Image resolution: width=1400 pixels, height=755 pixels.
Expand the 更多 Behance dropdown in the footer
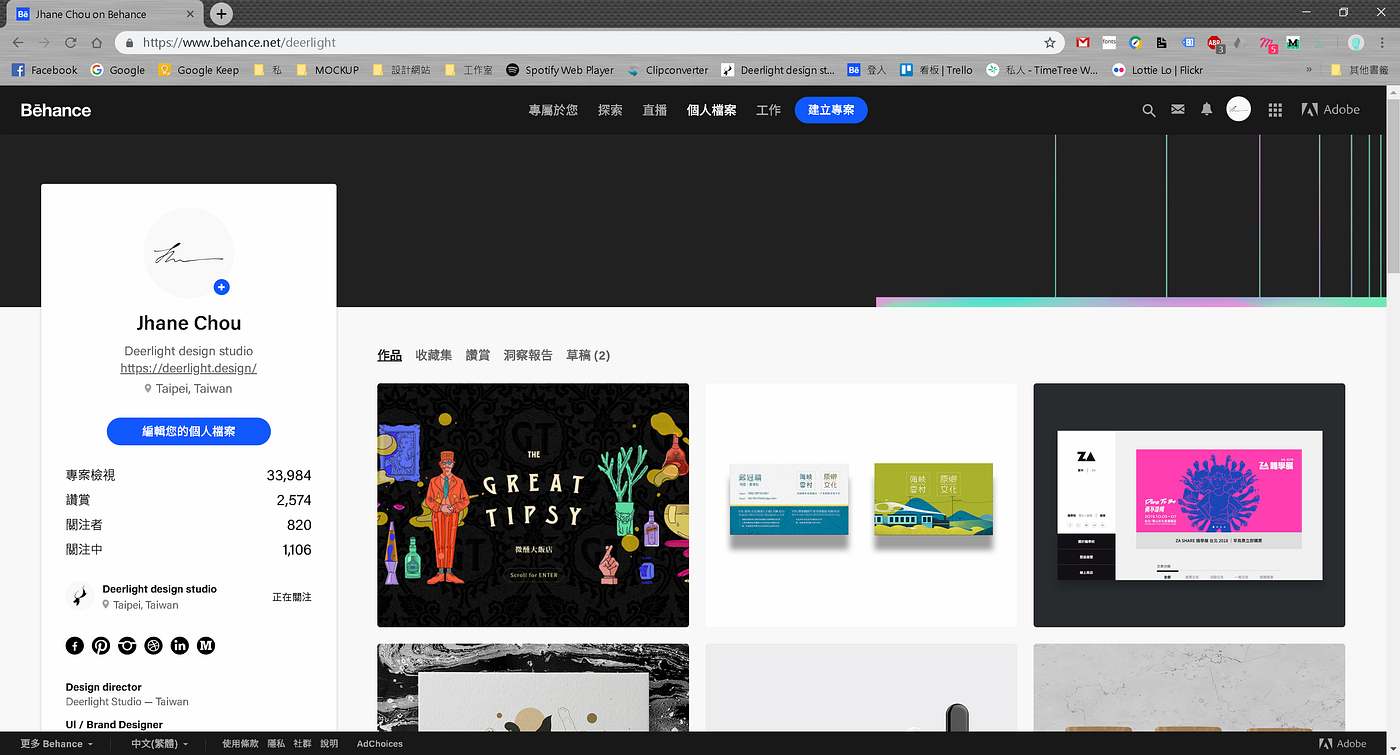(x=55, y=743)
